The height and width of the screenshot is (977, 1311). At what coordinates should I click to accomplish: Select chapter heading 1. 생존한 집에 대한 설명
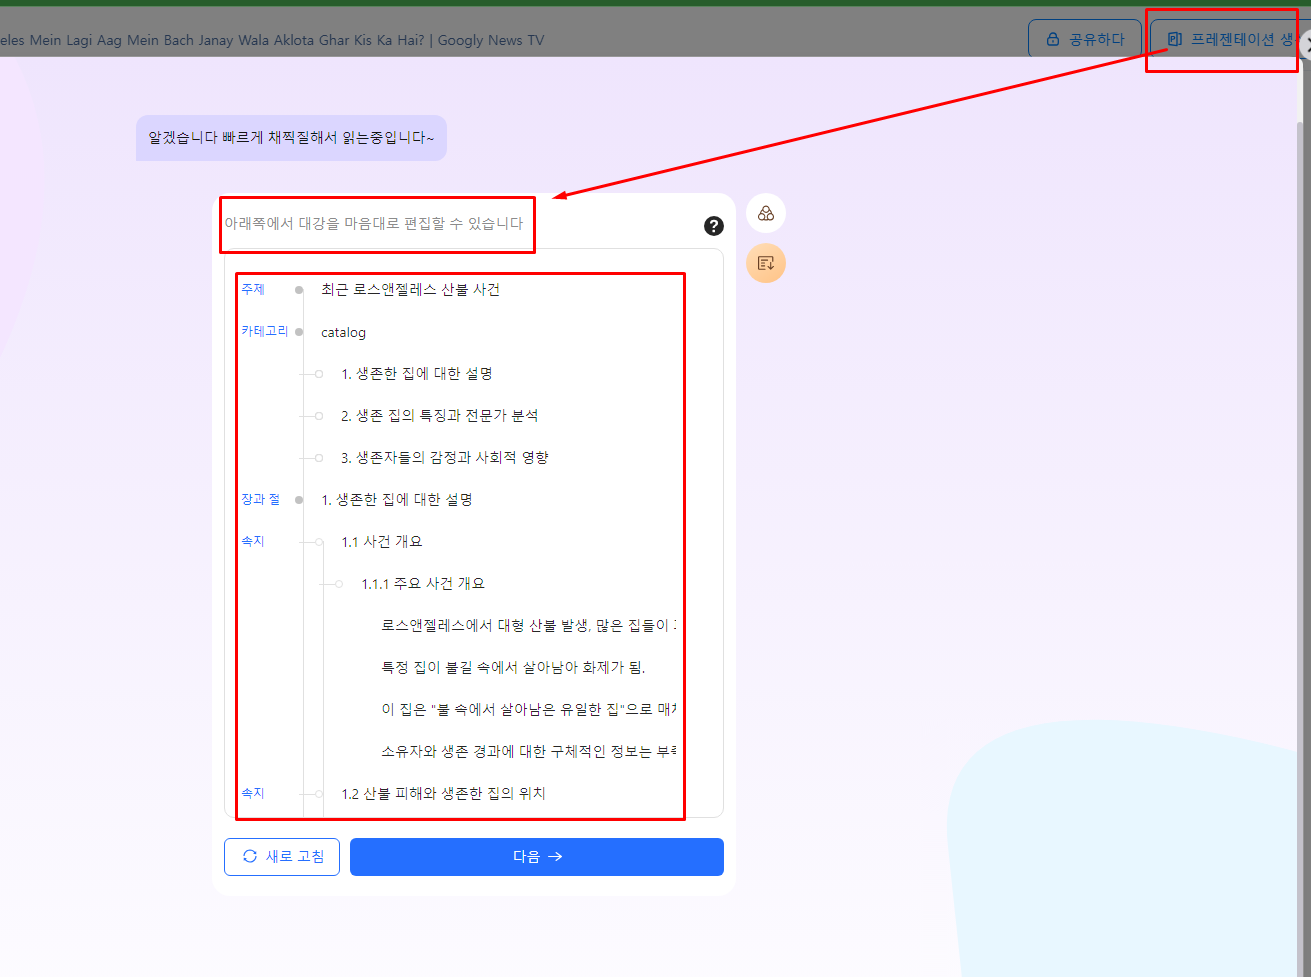click(x=397, y=500)
